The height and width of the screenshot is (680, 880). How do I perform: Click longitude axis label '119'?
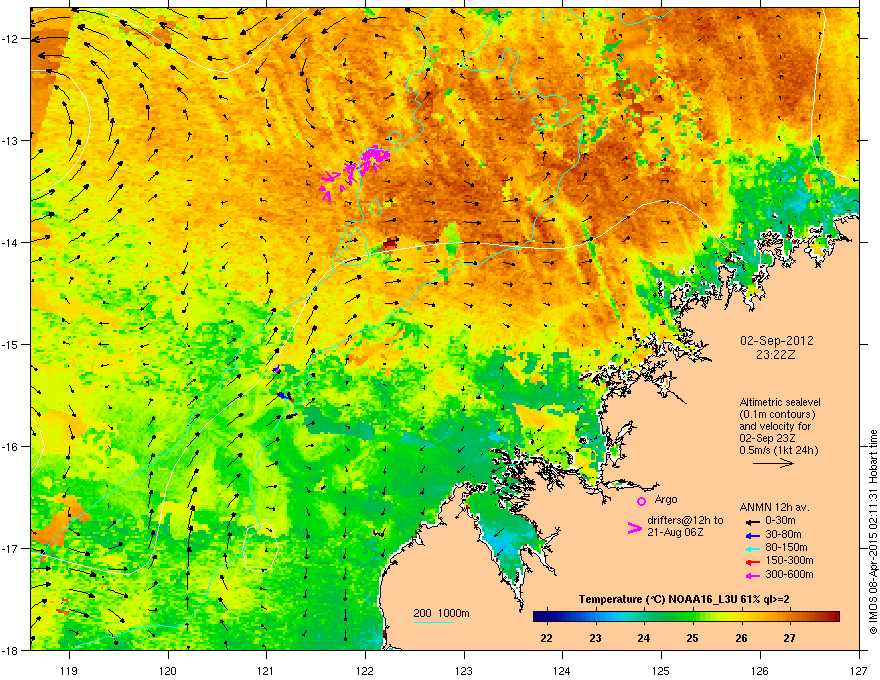coord(69,670)
